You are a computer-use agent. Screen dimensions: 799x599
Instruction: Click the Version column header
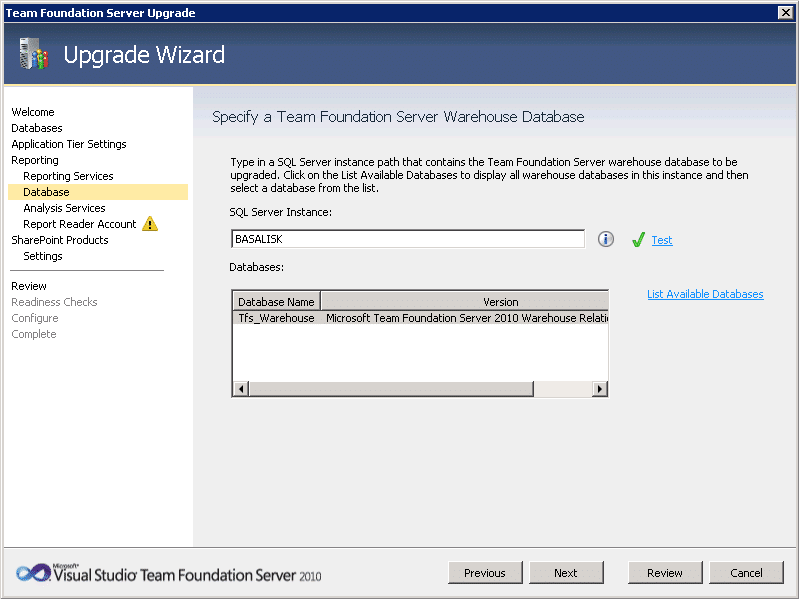tap(465, 302)
